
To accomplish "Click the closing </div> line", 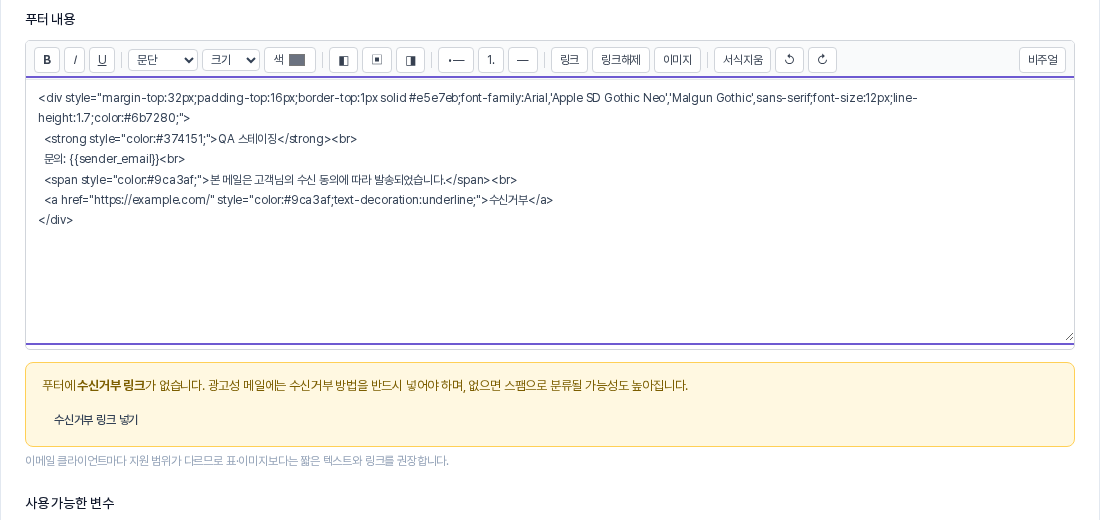I will (x=55, y=220).
